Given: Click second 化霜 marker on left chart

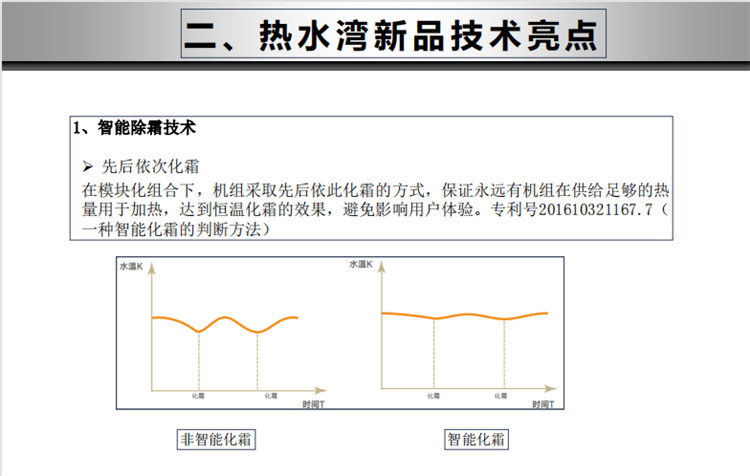Looking at the screenshot, I should click(269, 396).
